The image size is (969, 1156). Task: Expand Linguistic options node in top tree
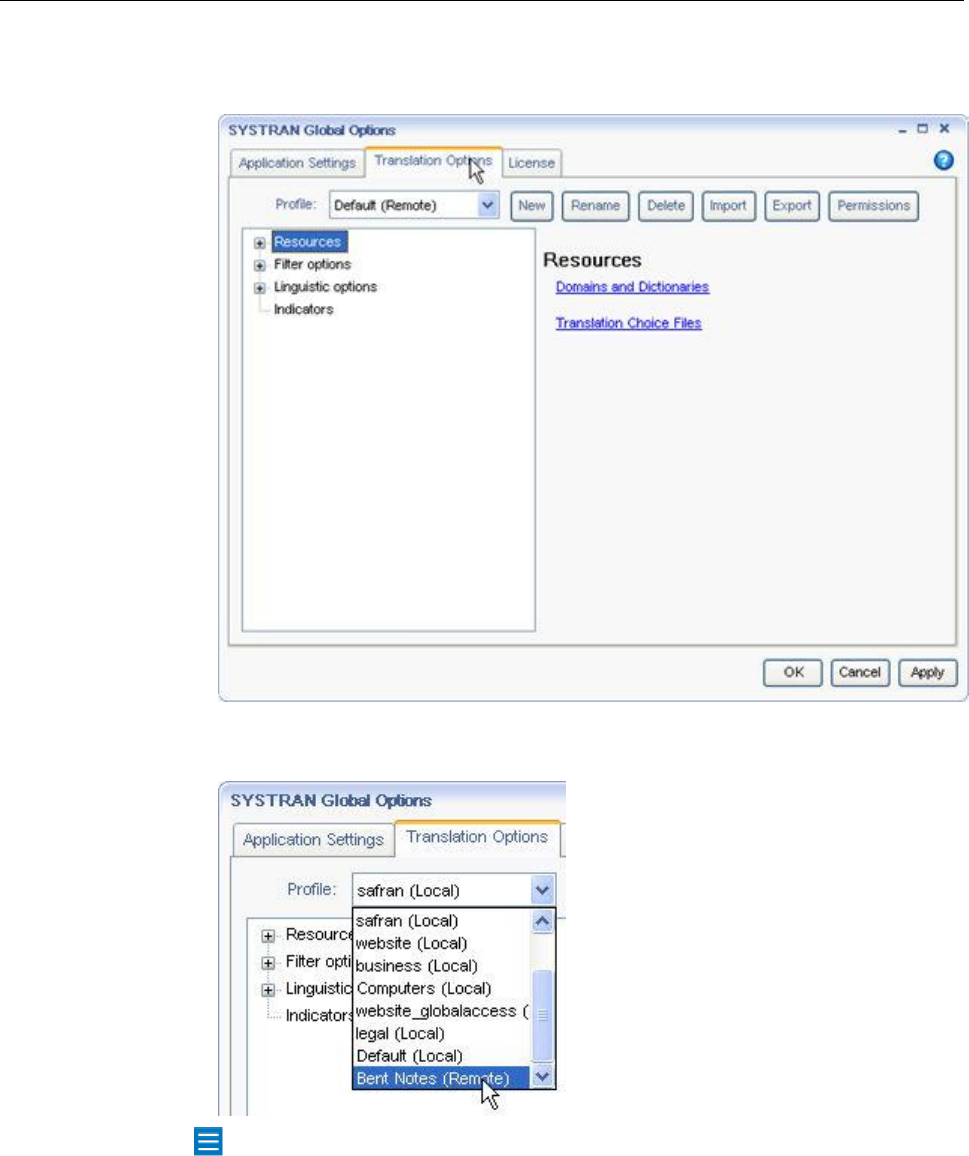pos(260,288)
